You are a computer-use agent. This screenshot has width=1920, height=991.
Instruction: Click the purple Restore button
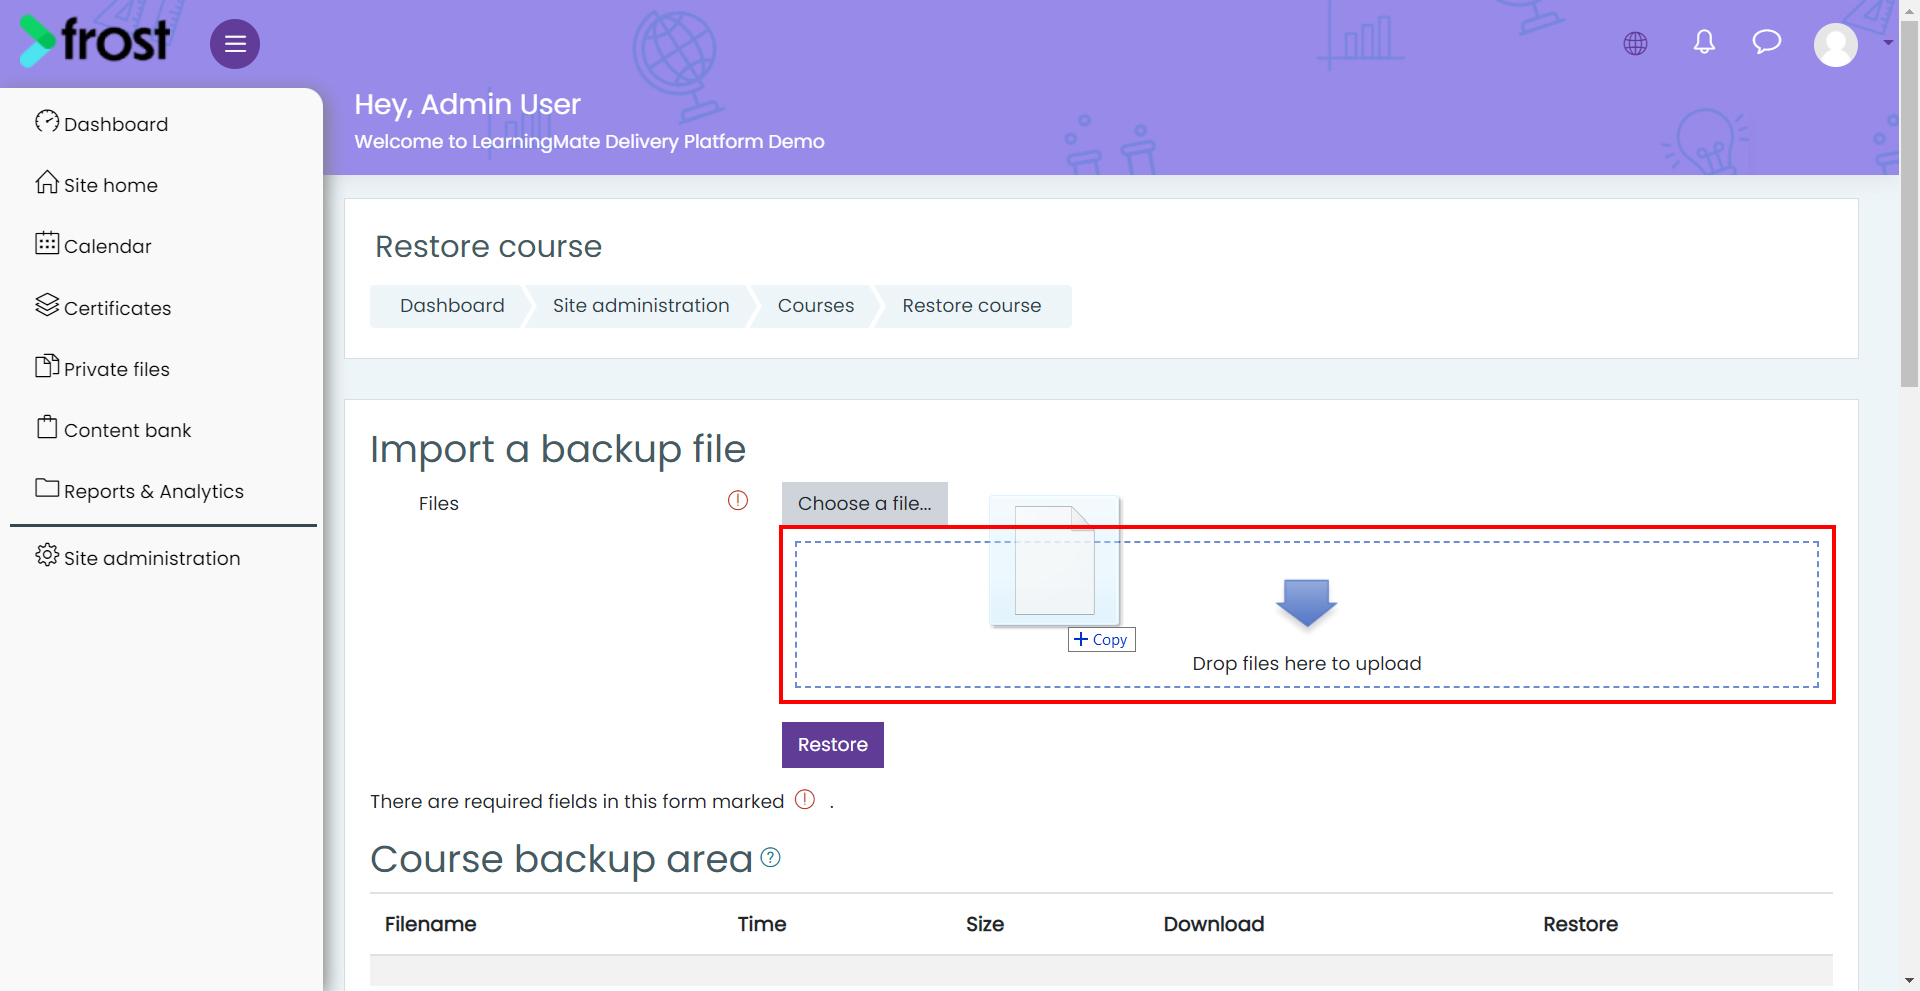pos(833,745)
